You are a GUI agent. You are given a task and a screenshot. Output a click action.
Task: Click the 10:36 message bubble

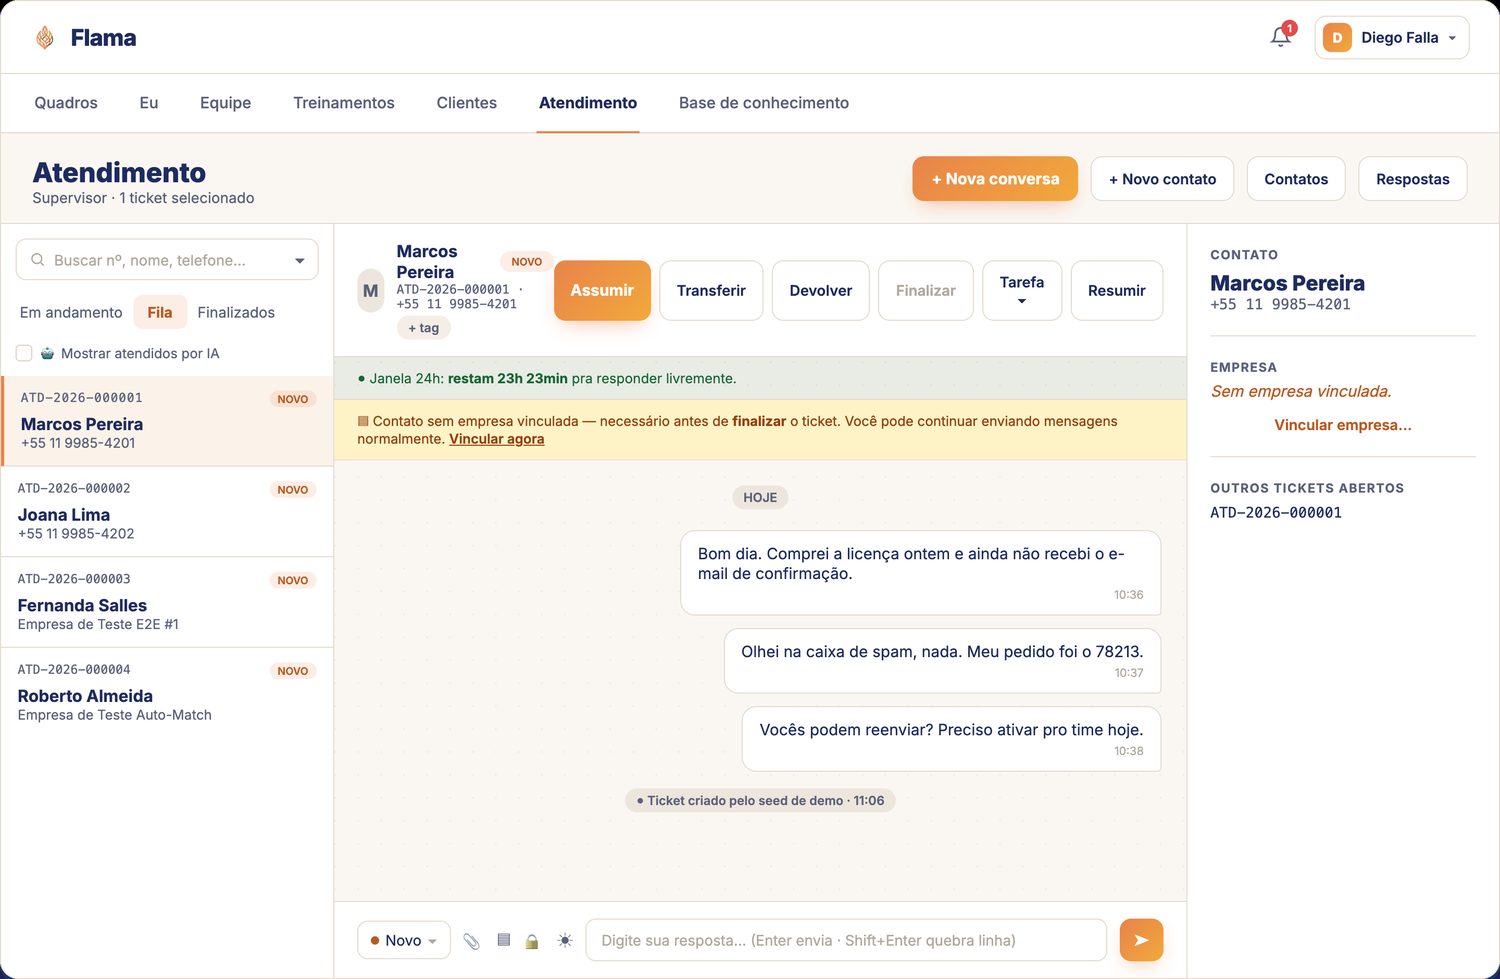[x=921, y=573]
